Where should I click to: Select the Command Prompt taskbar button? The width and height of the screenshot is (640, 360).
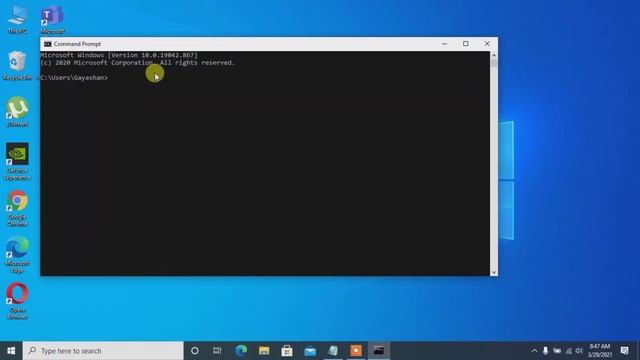click(x=379, y=351)
